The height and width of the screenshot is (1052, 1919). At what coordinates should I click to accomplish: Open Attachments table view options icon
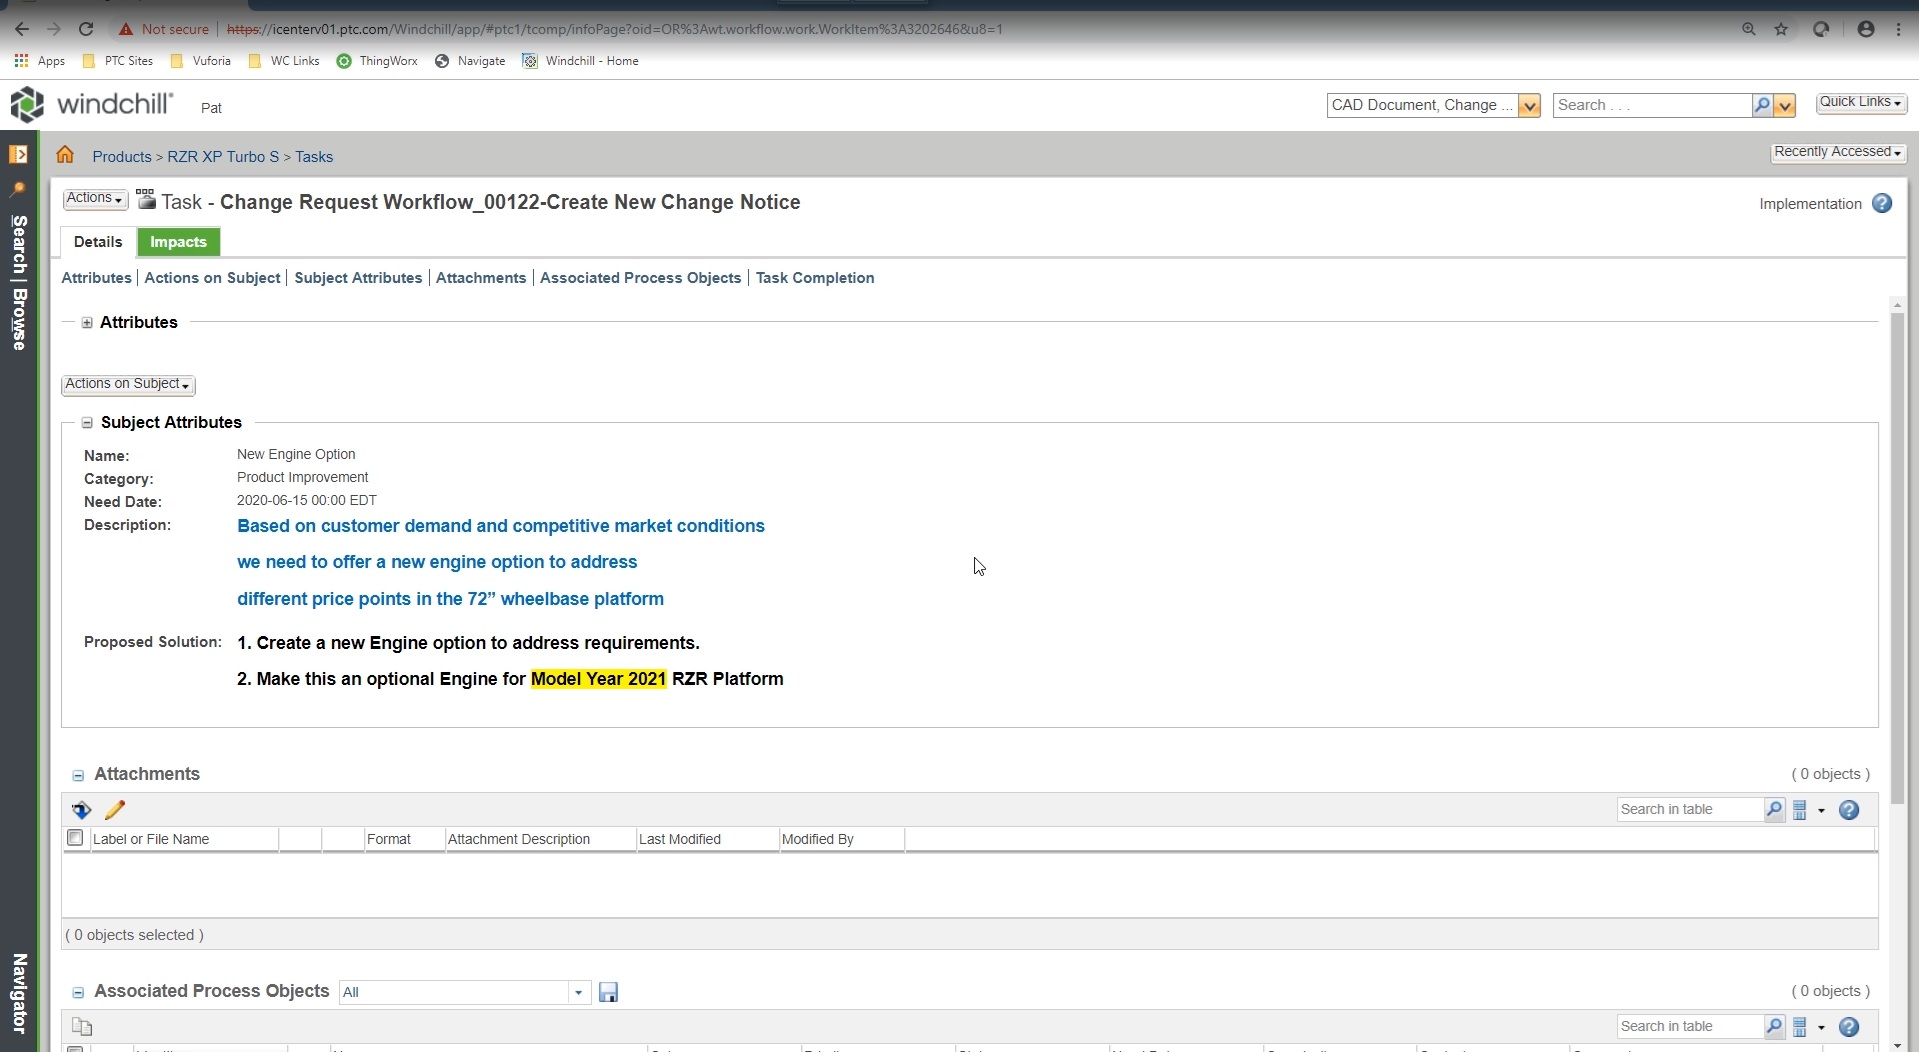(x=1807, y=810)
